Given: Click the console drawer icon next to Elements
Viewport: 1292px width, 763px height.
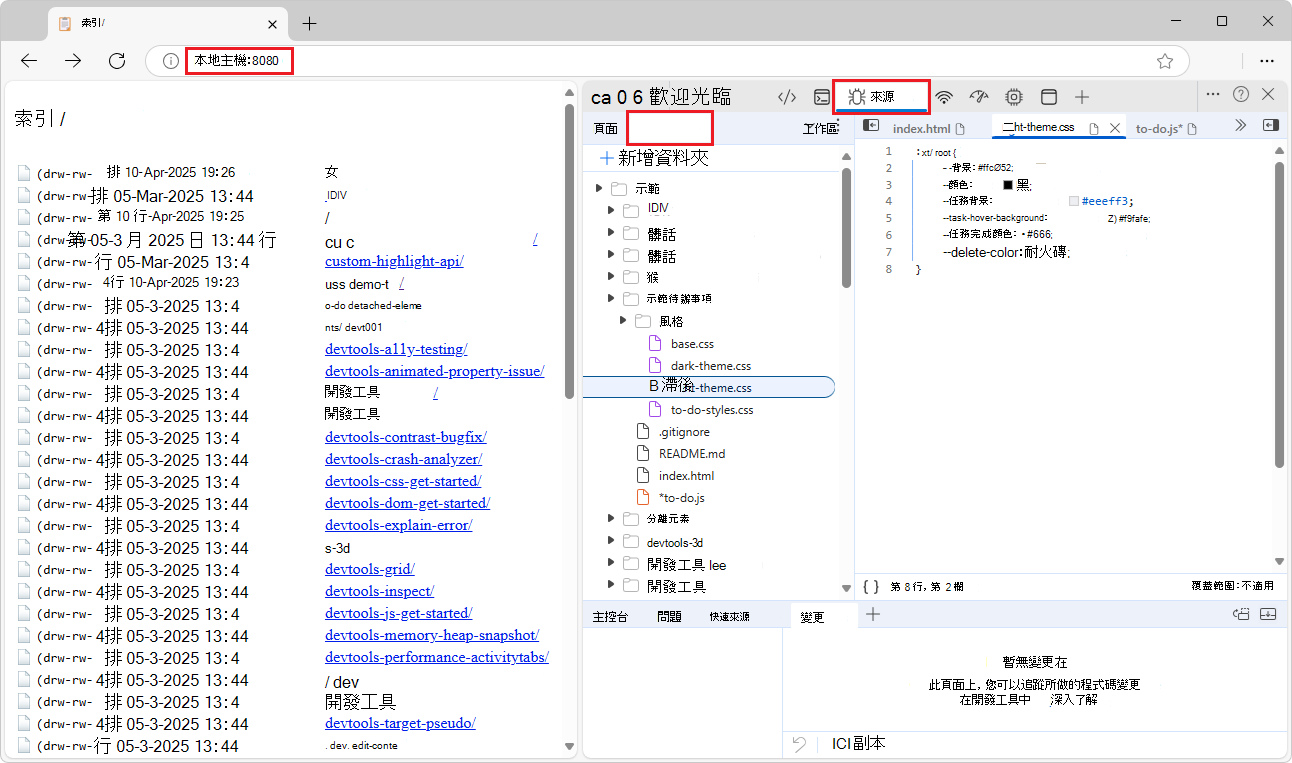Looking at the screenshot, I should tap(822, 96).
